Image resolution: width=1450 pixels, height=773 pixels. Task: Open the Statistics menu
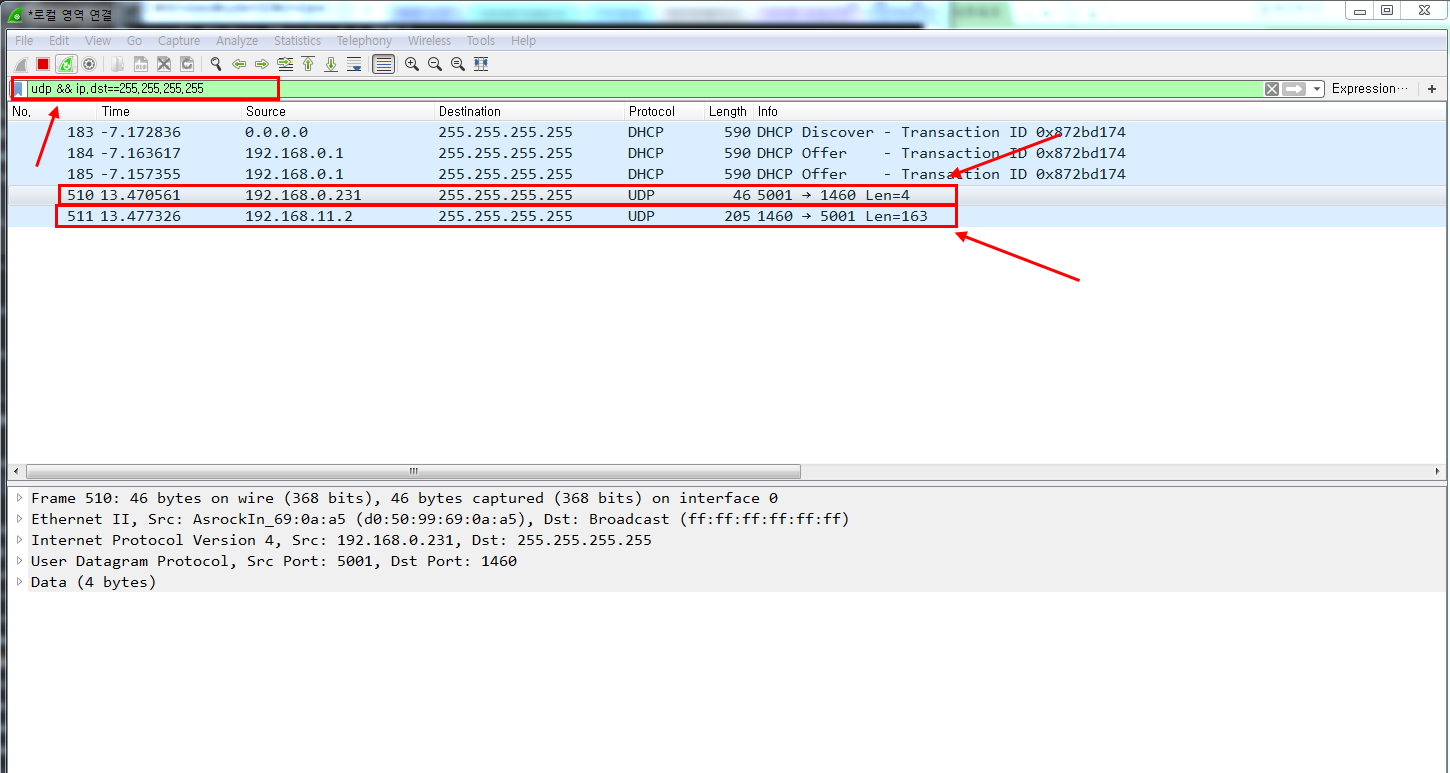coord(297,41)
